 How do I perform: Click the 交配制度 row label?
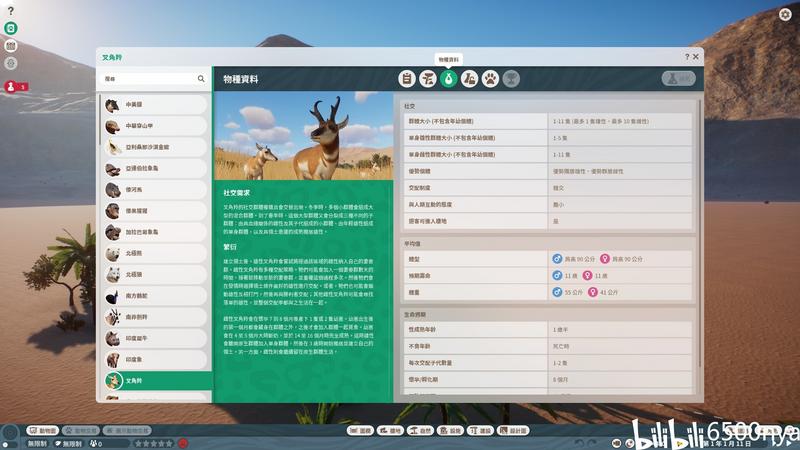tap(419, 188)
